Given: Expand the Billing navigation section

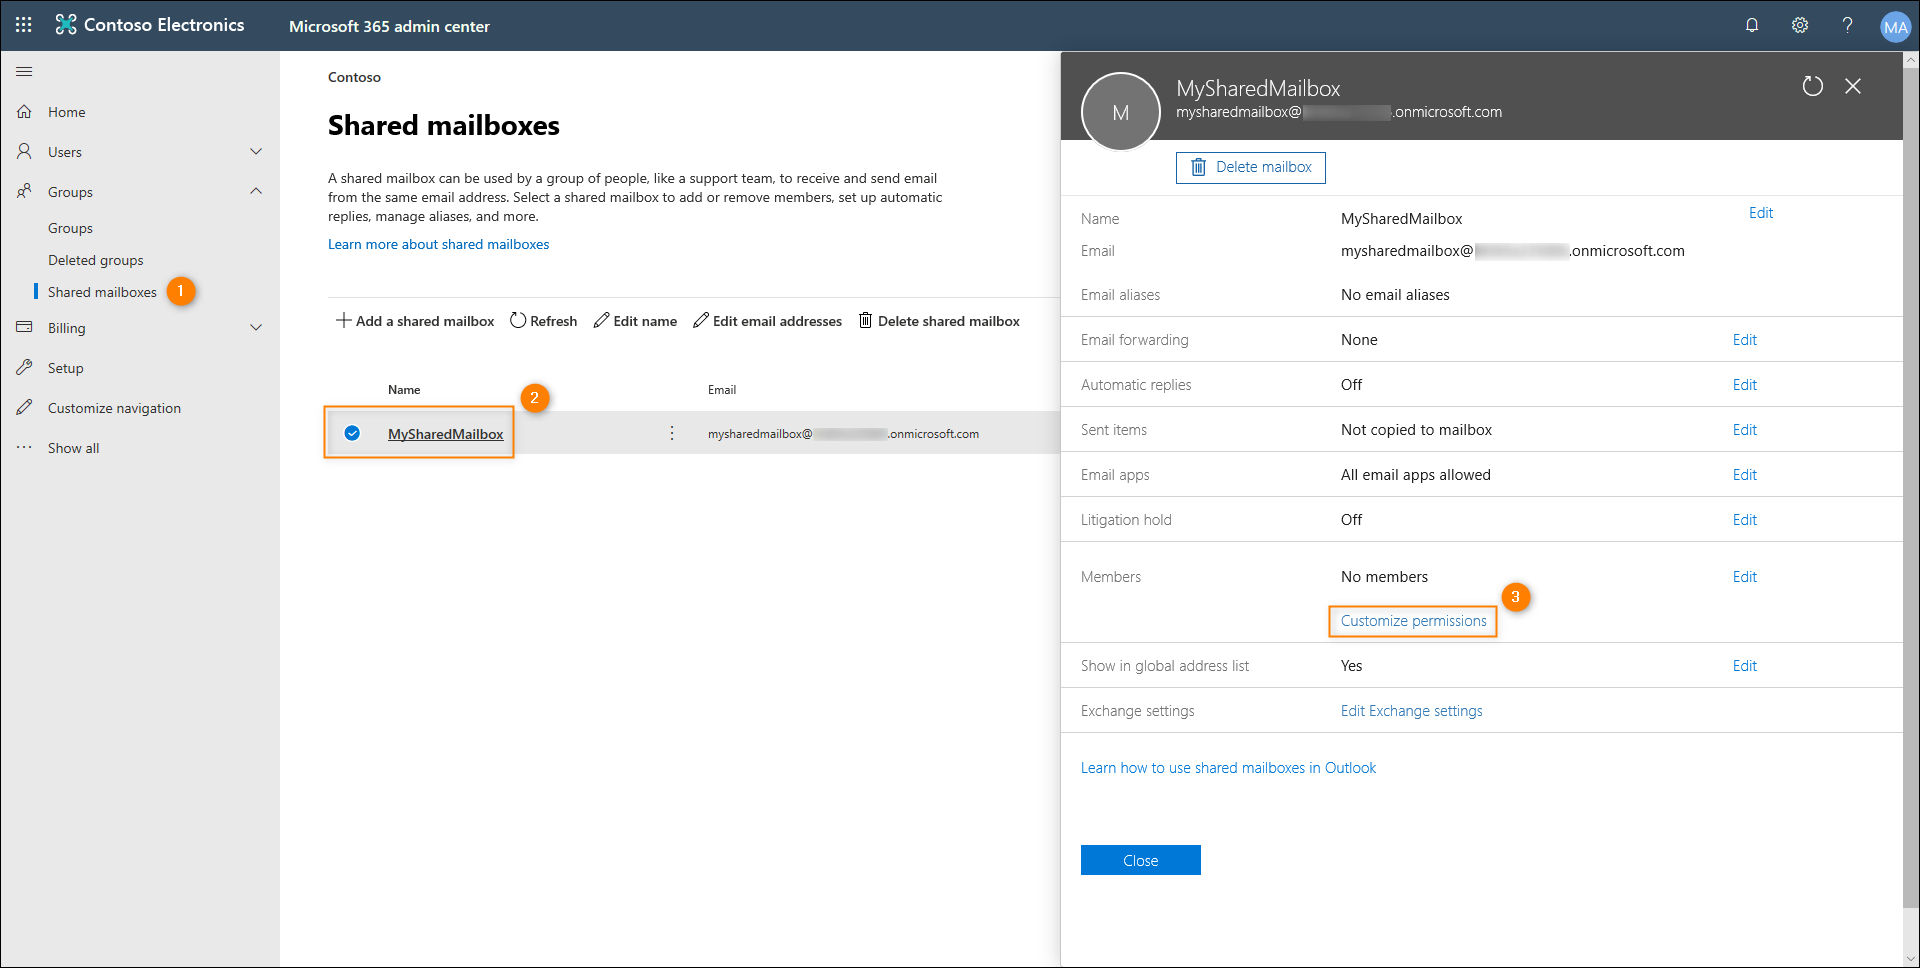Looking at the screenshot, I should pyautogui.click(x=256, y=327).
